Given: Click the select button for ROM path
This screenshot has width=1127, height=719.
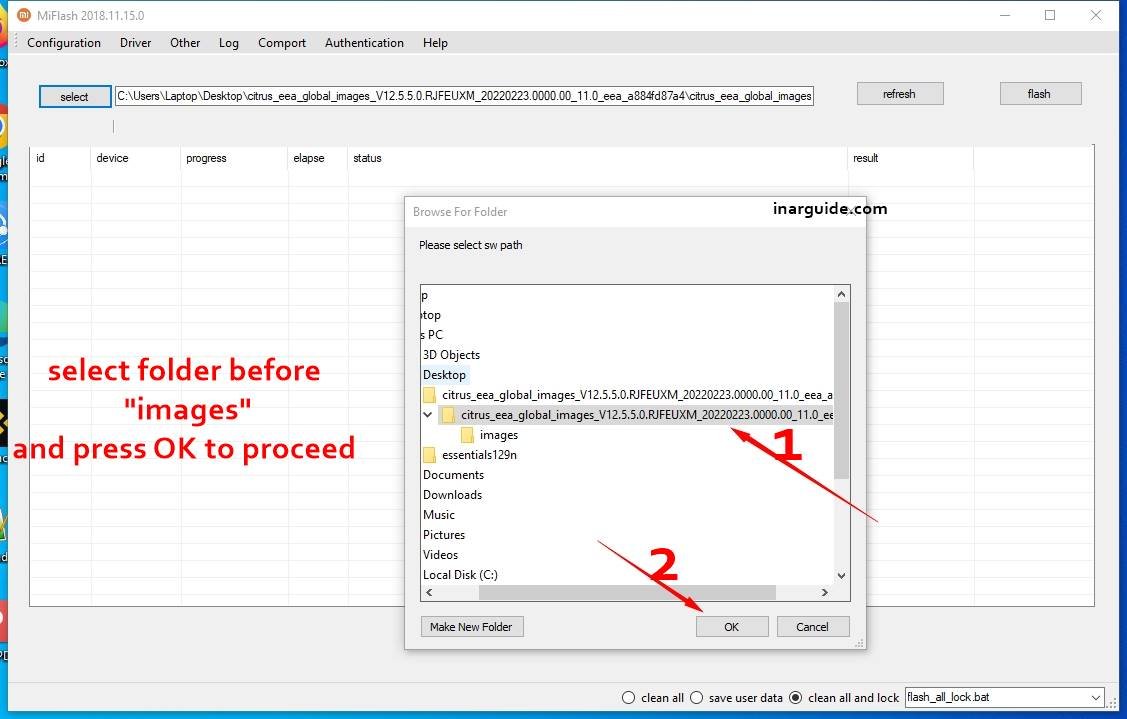Looking at the screenshot, I should 75,96.
